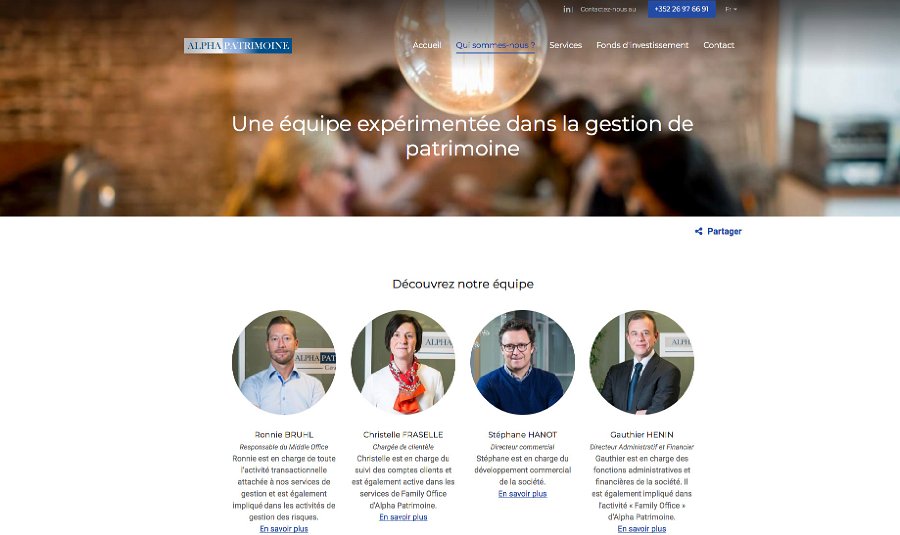
Task: Go to the Contact page
Action: [x=719, y=45]
